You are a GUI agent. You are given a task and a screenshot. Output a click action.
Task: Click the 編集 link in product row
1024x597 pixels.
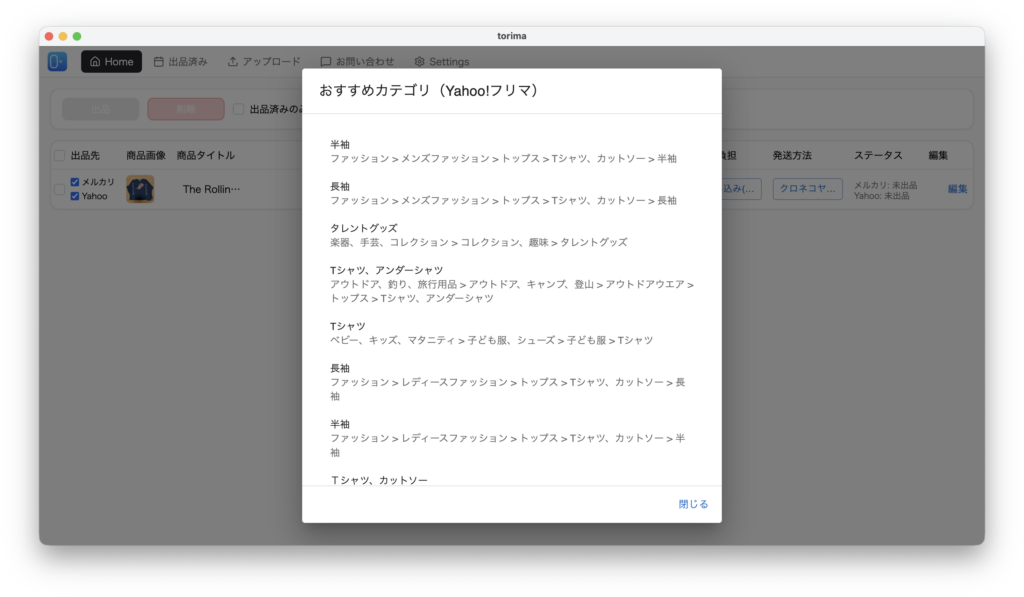click(957, 189)
